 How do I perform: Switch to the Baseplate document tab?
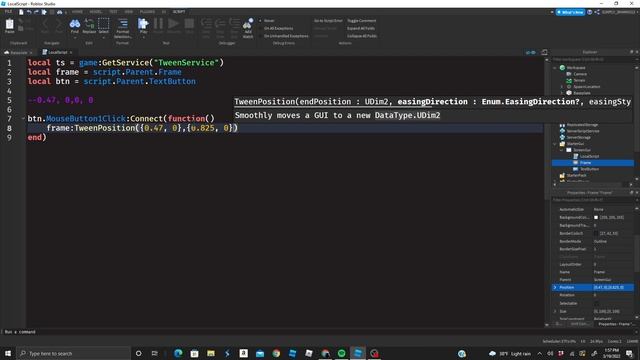point(16,52)
